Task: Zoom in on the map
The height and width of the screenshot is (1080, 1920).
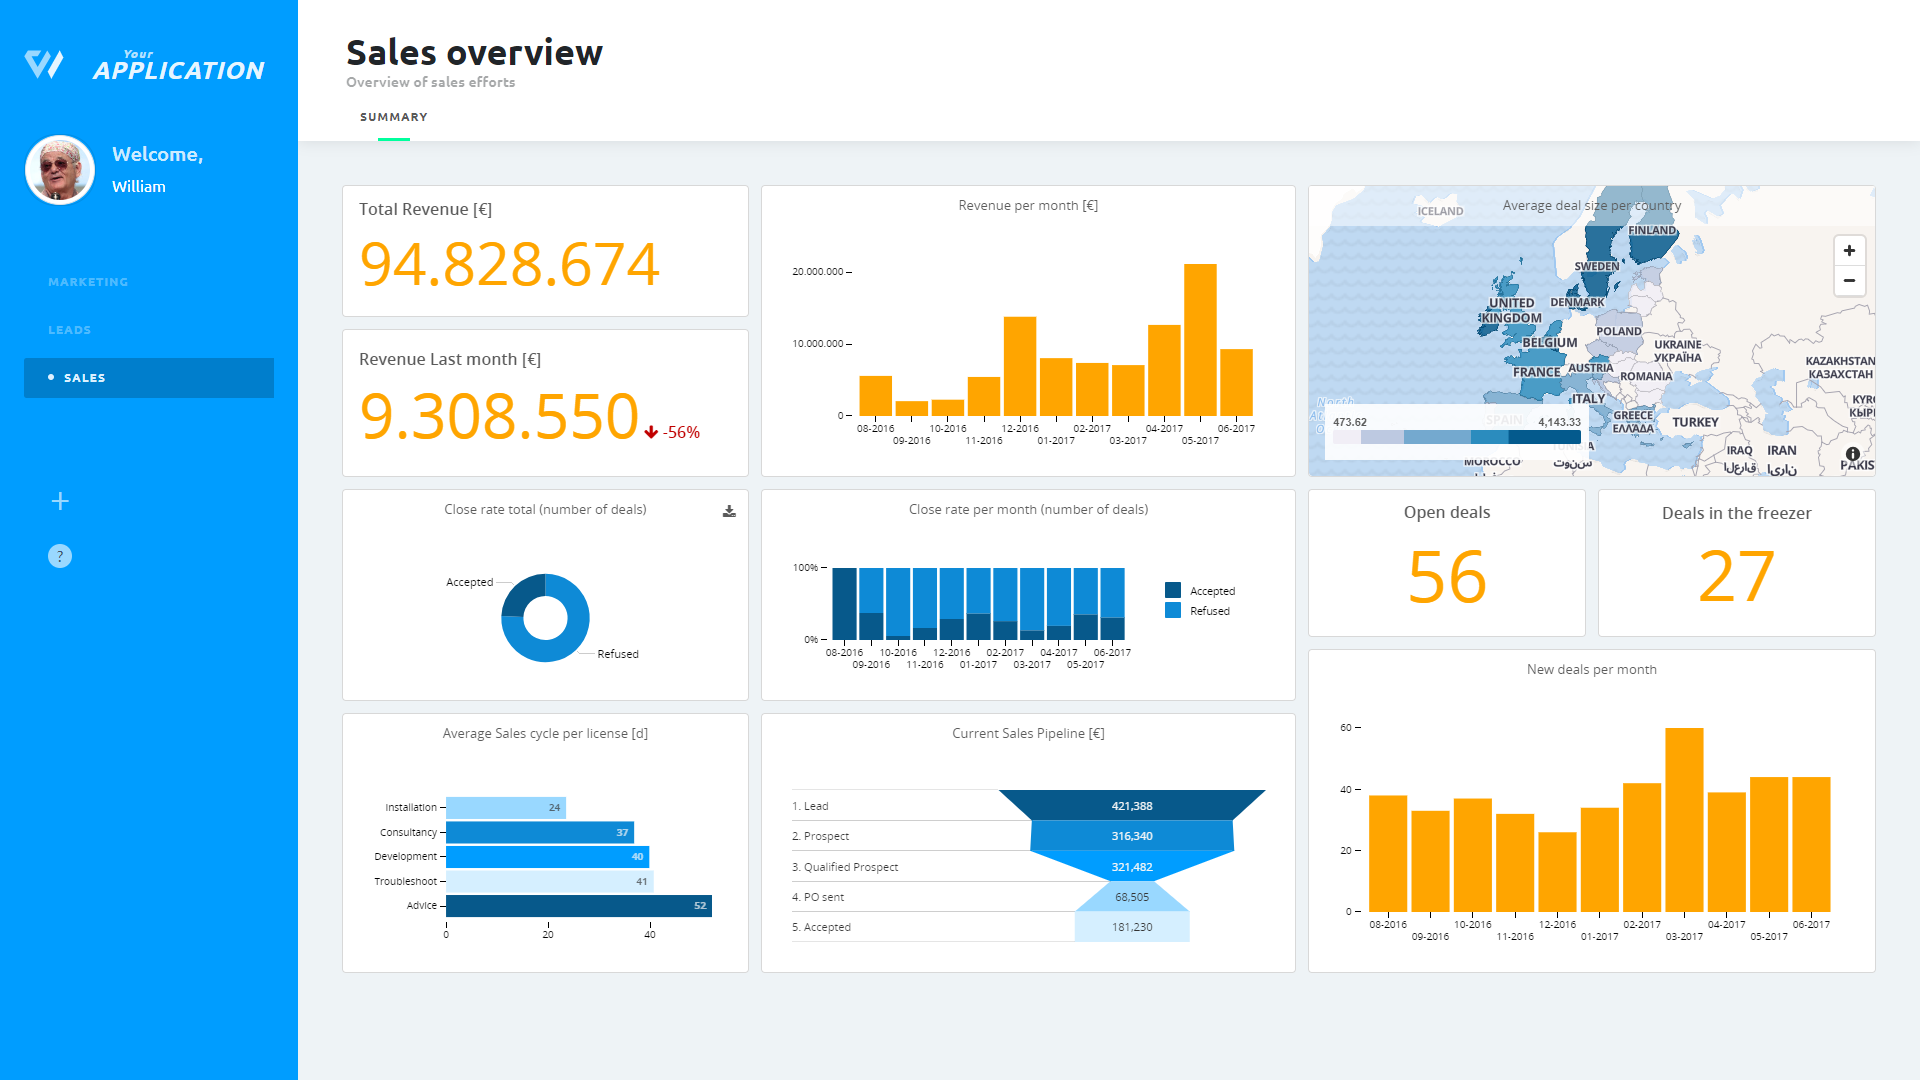Action: 1849,251
